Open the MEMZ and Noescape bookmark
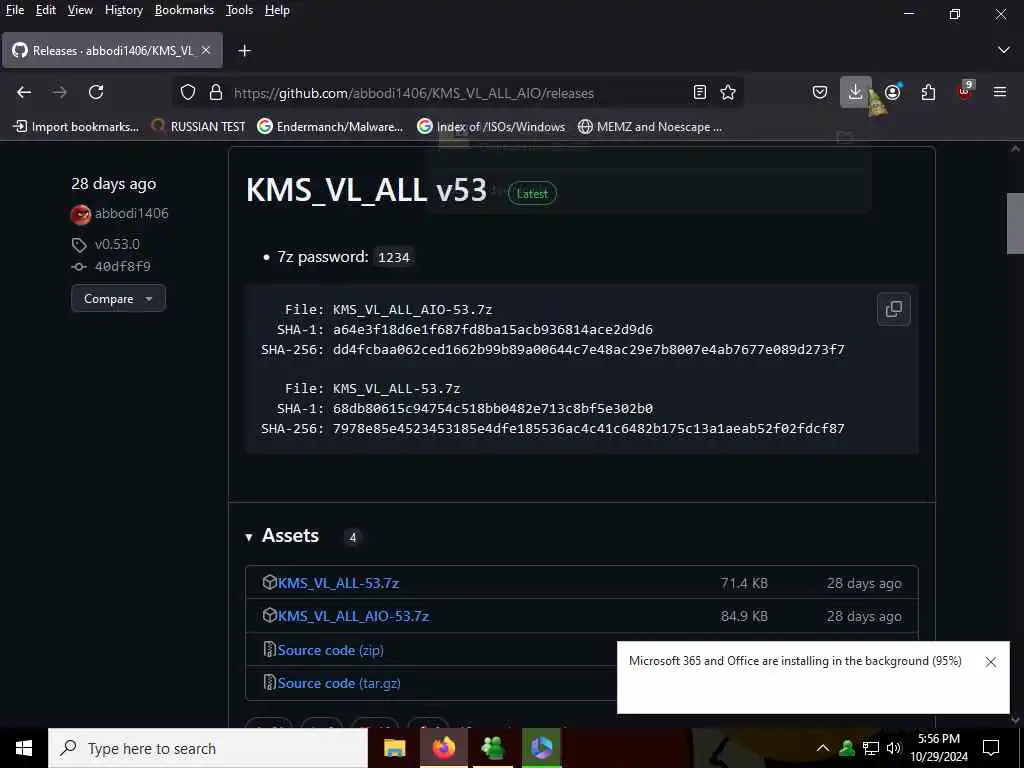The width and height of the screenshot is (1024, 768). pyautogui.click(x=650, y=127)
